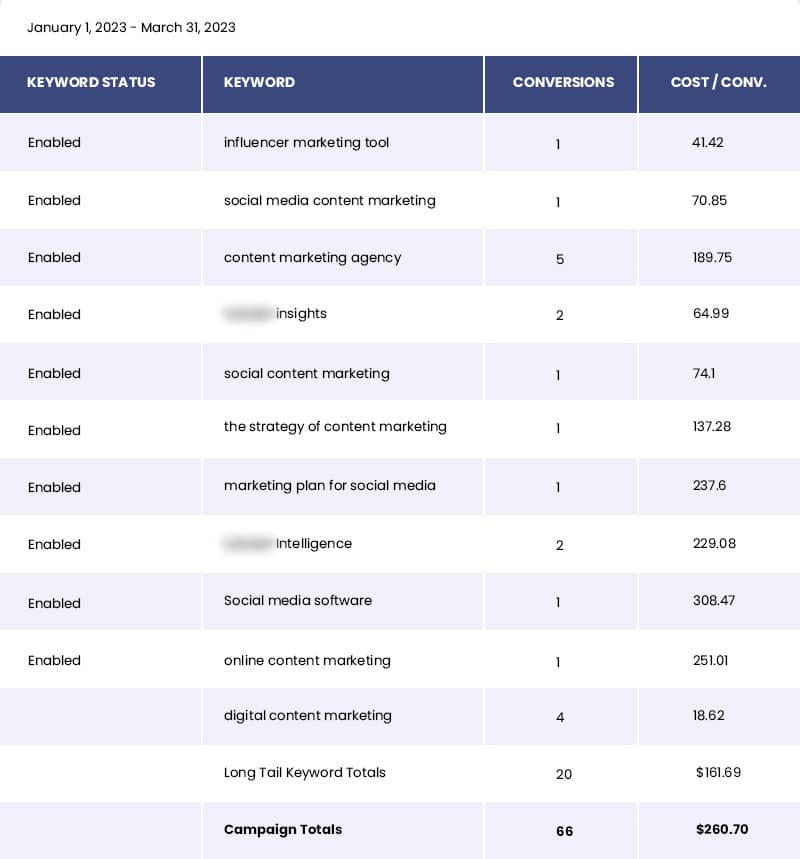Viewport: 800px width, 859px height.
Task: Click the Long Tail Keyword Totals row label
Action: click(304, 772)
